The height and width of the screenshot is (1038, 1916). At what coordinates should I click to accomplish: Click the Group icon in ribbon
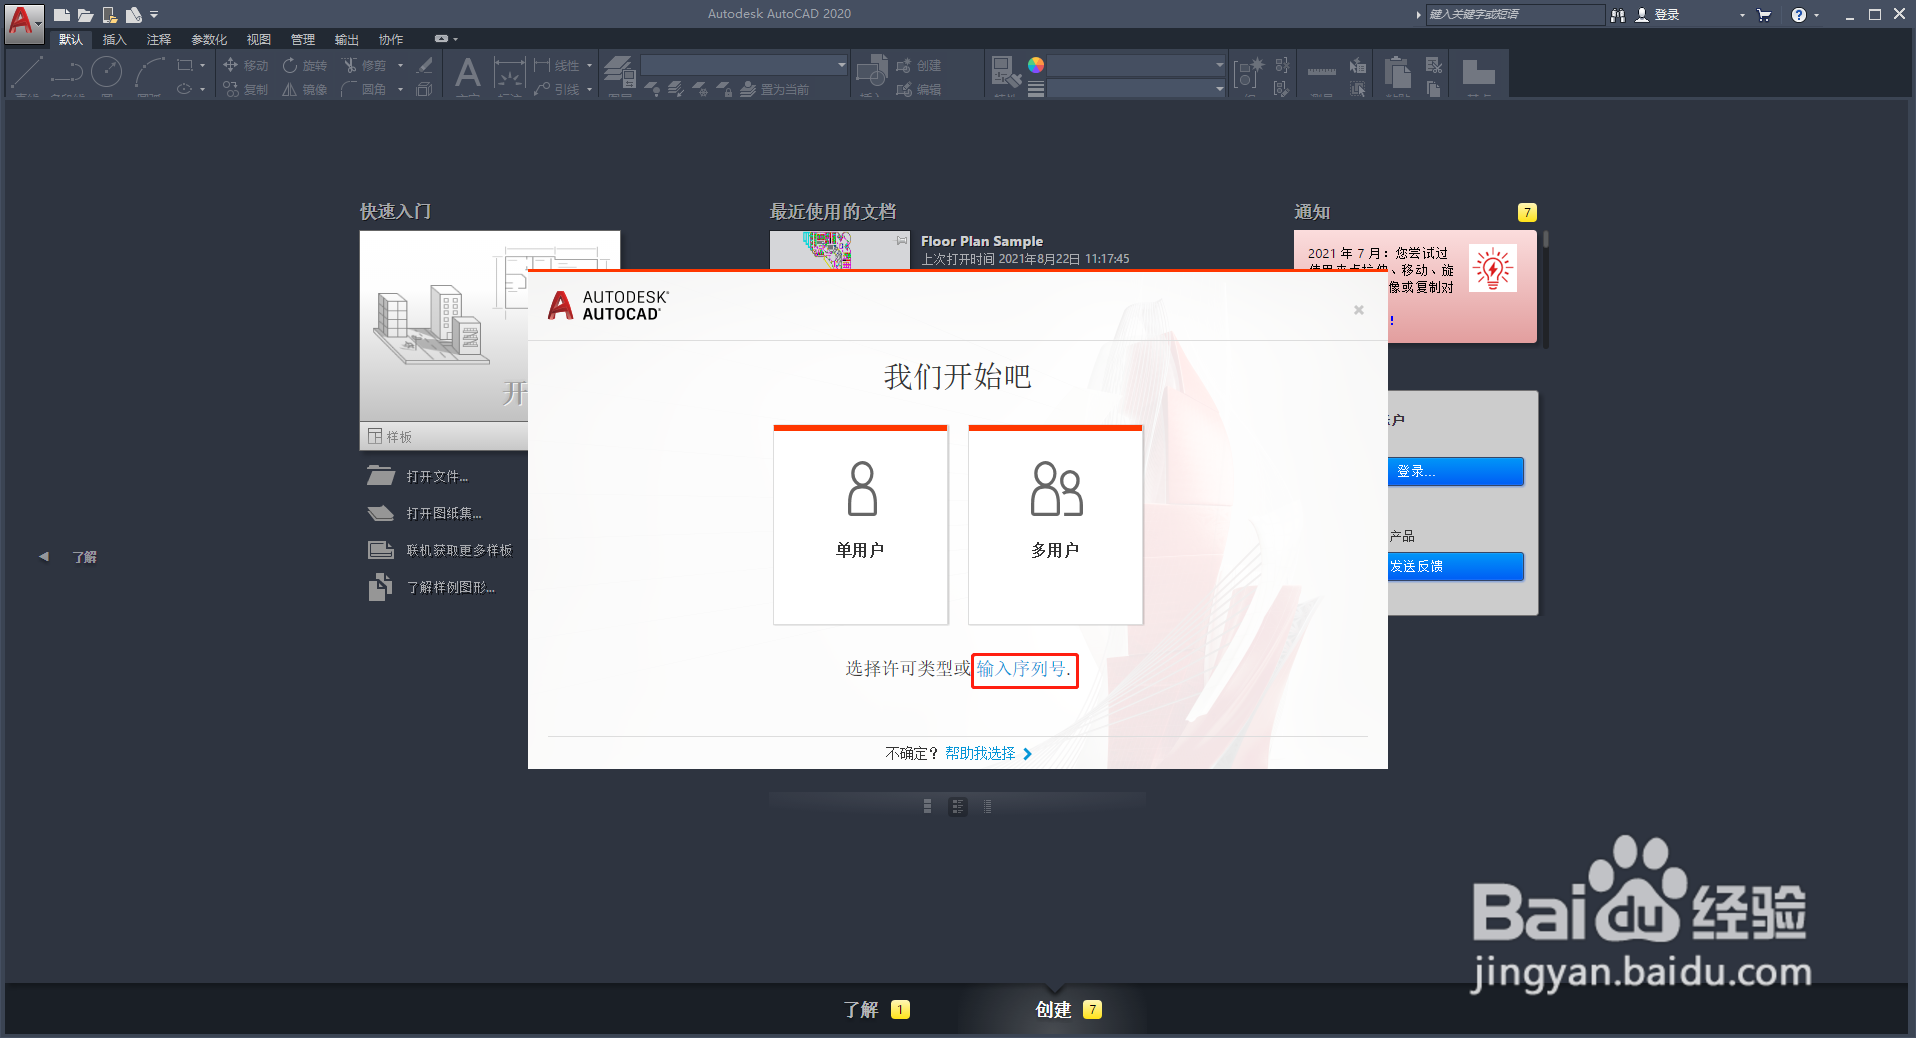point(1247,73)
